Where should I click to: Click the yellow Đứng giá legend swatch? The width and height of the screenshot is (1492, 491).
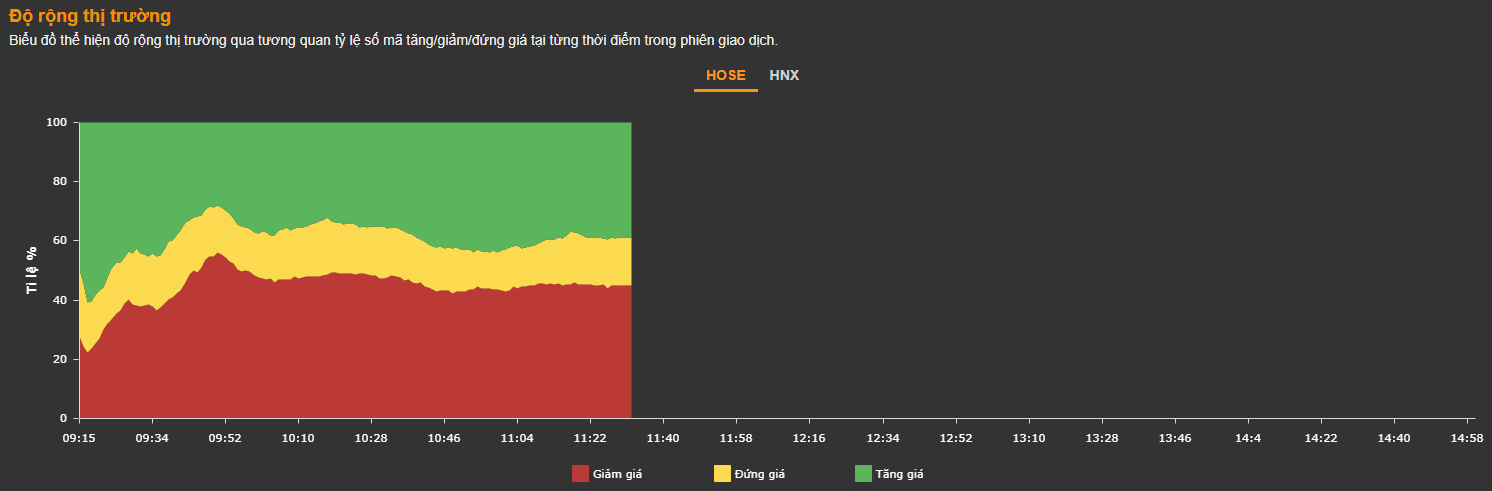722,474
